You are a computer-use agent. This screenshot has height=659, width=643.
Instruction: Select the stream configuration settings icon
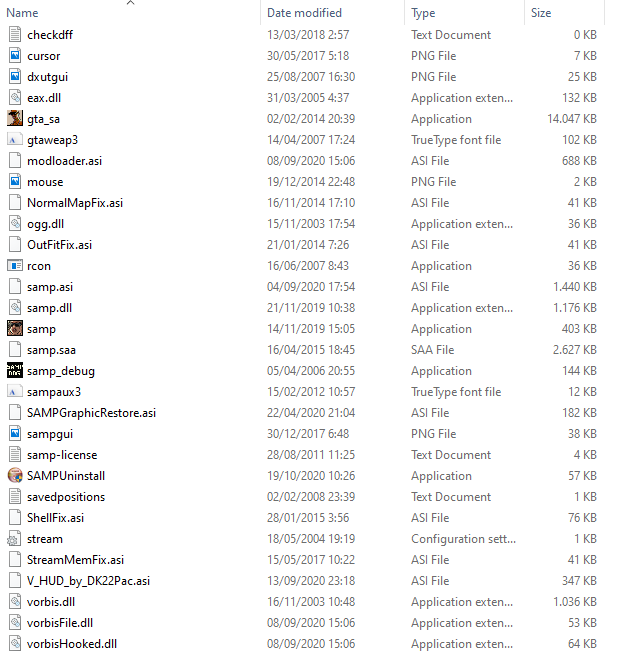coord(15,539)
